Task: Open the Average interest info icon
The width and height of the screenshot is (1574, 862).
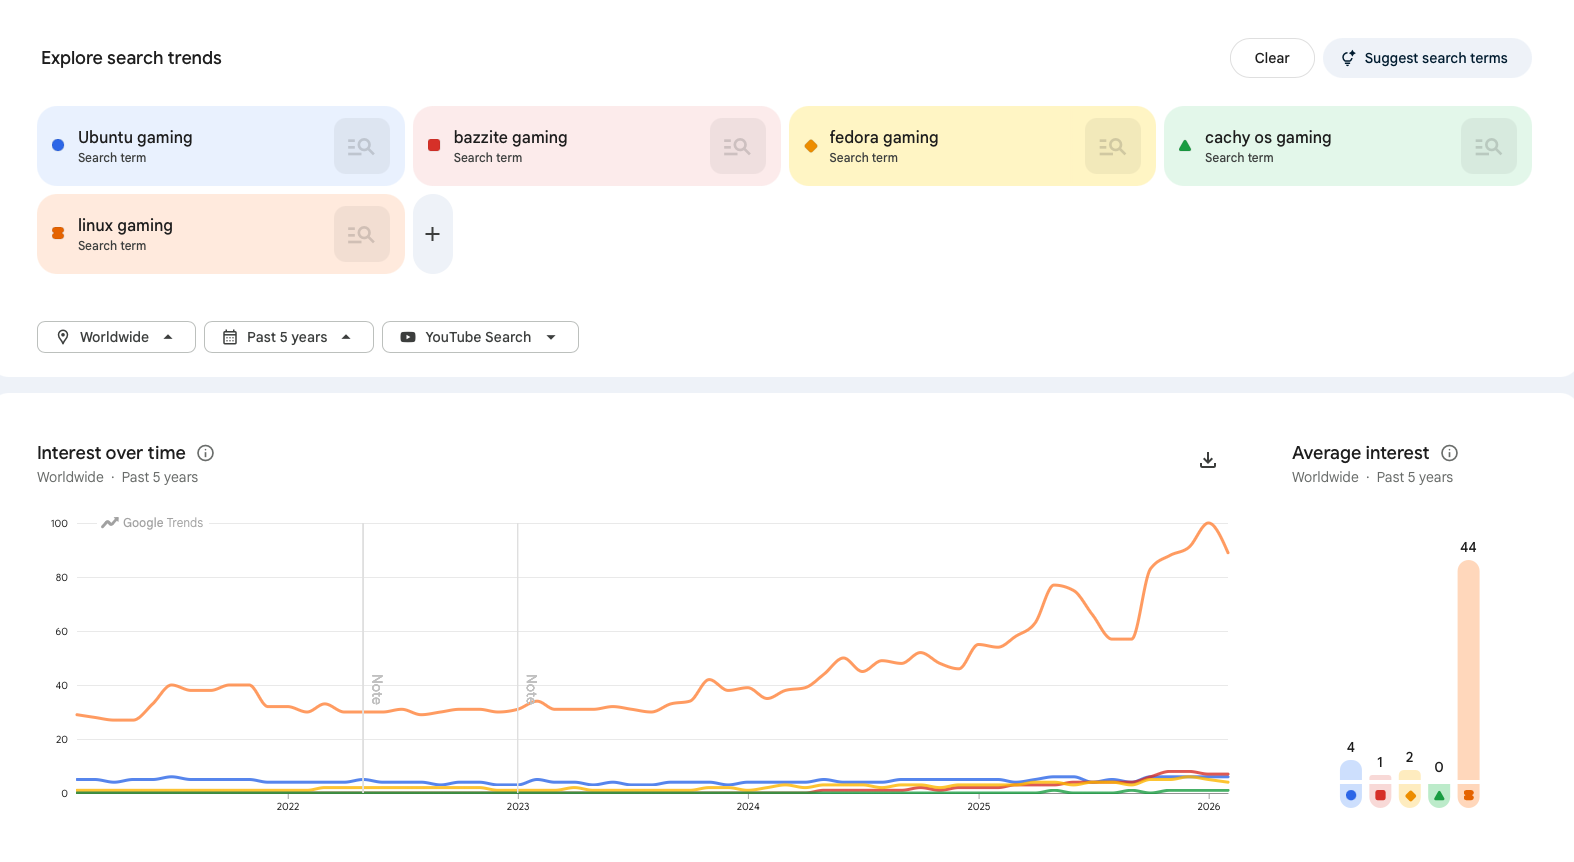Action: click(1449, 453)
